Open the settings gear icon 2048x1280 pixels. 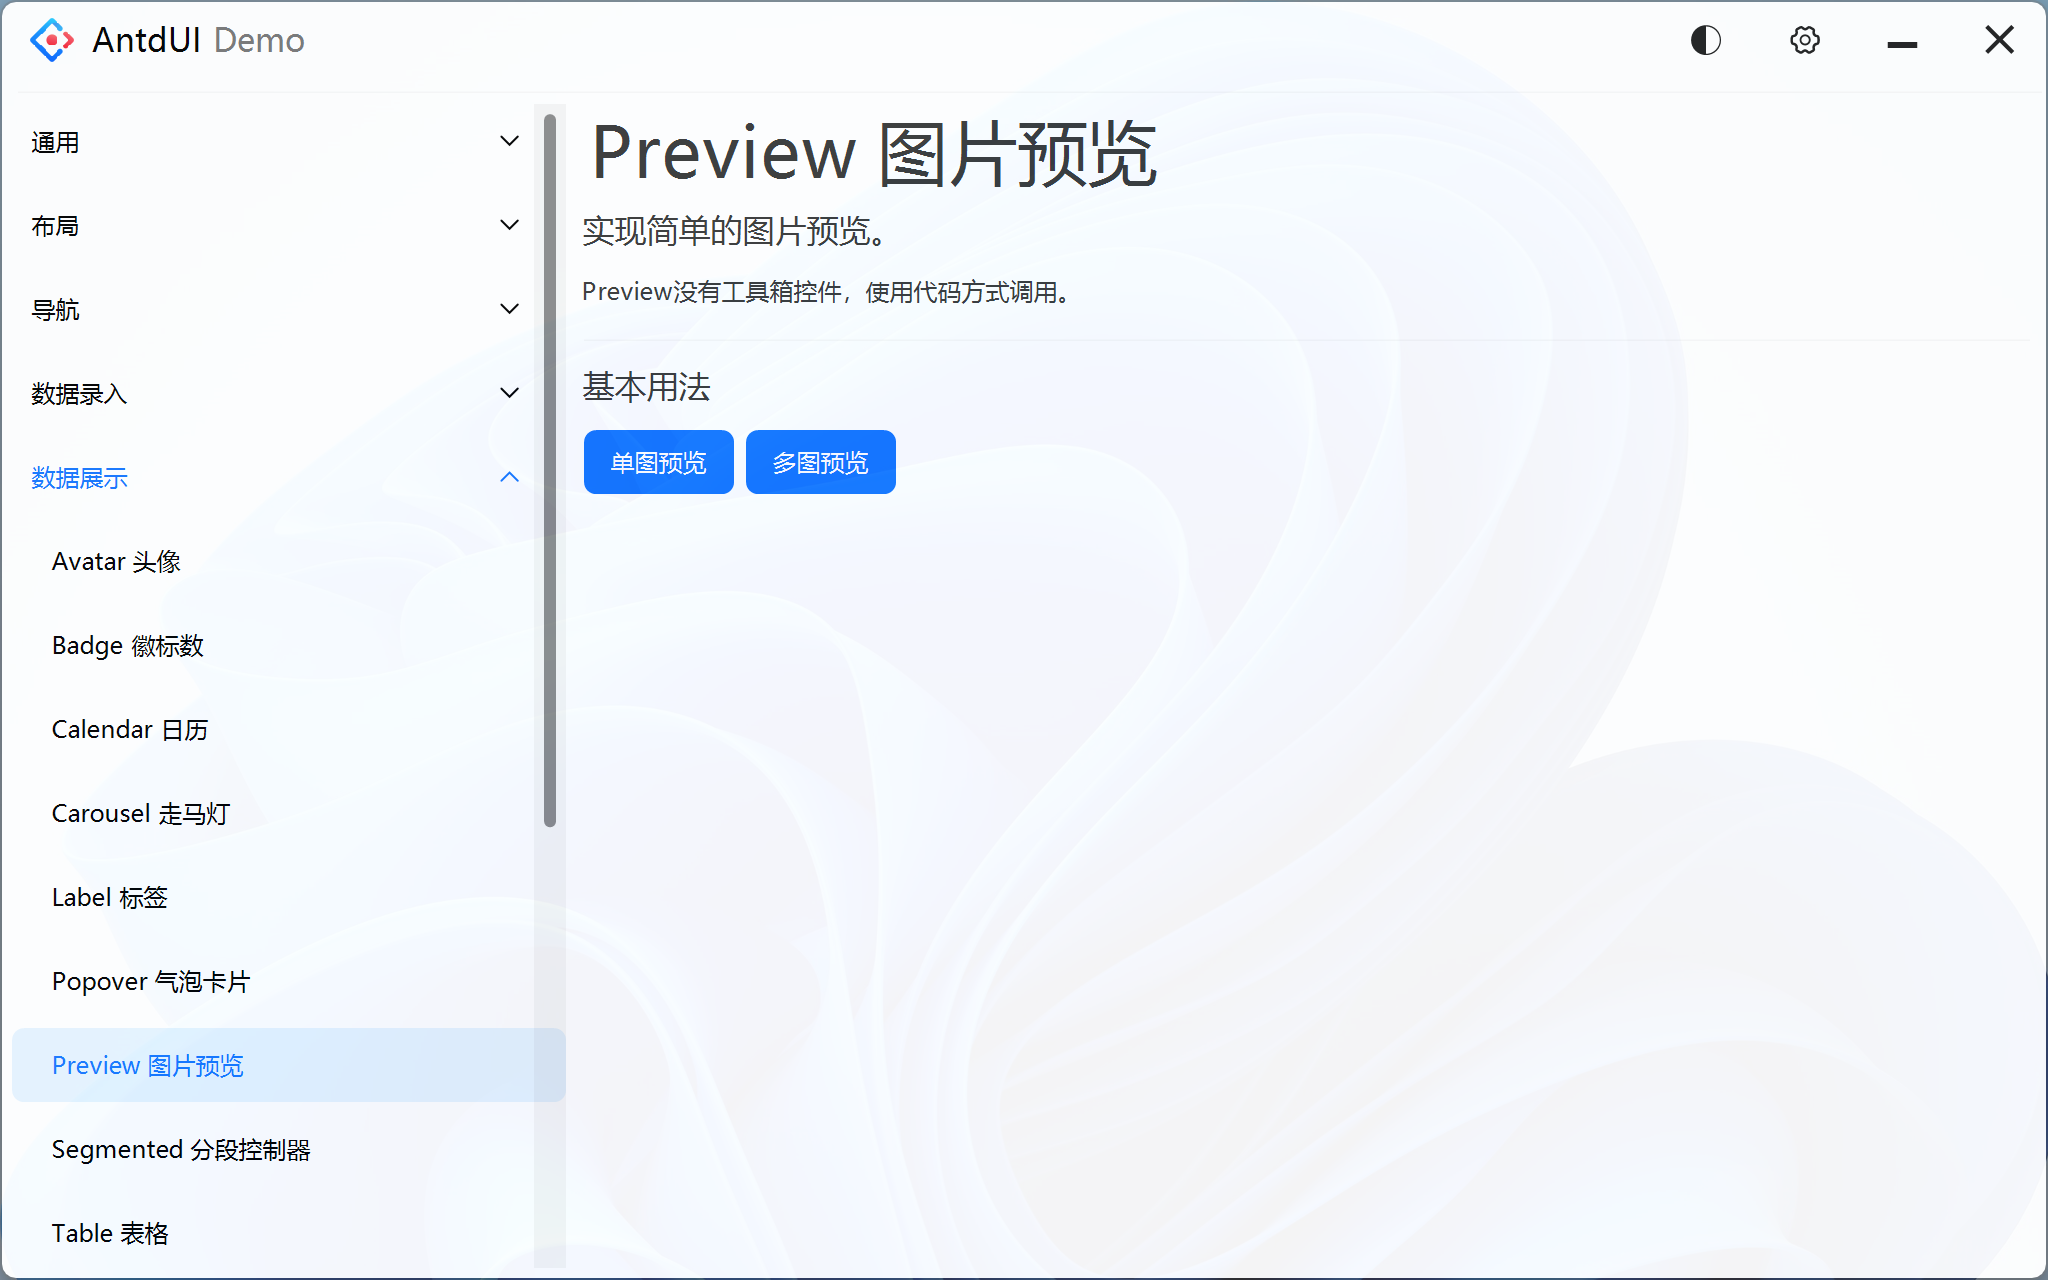[x=1804, y=40]
